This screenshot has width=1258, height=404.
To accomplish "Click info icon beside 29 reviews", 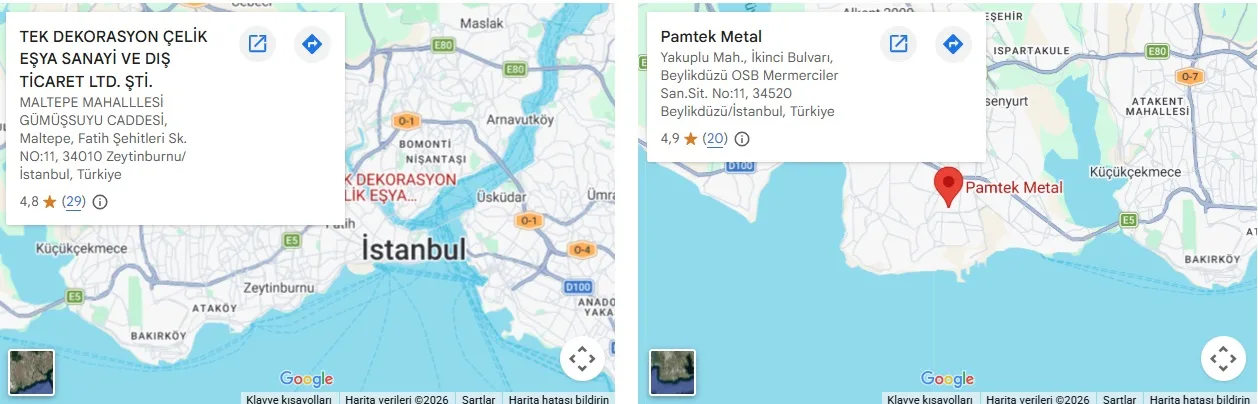I will click(x=100, y=202).
